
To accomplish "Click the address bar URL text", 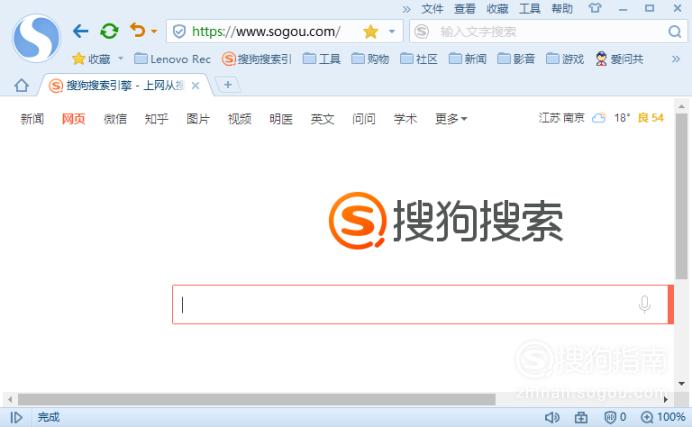I will pyautogui.click(x=266, y=31).
